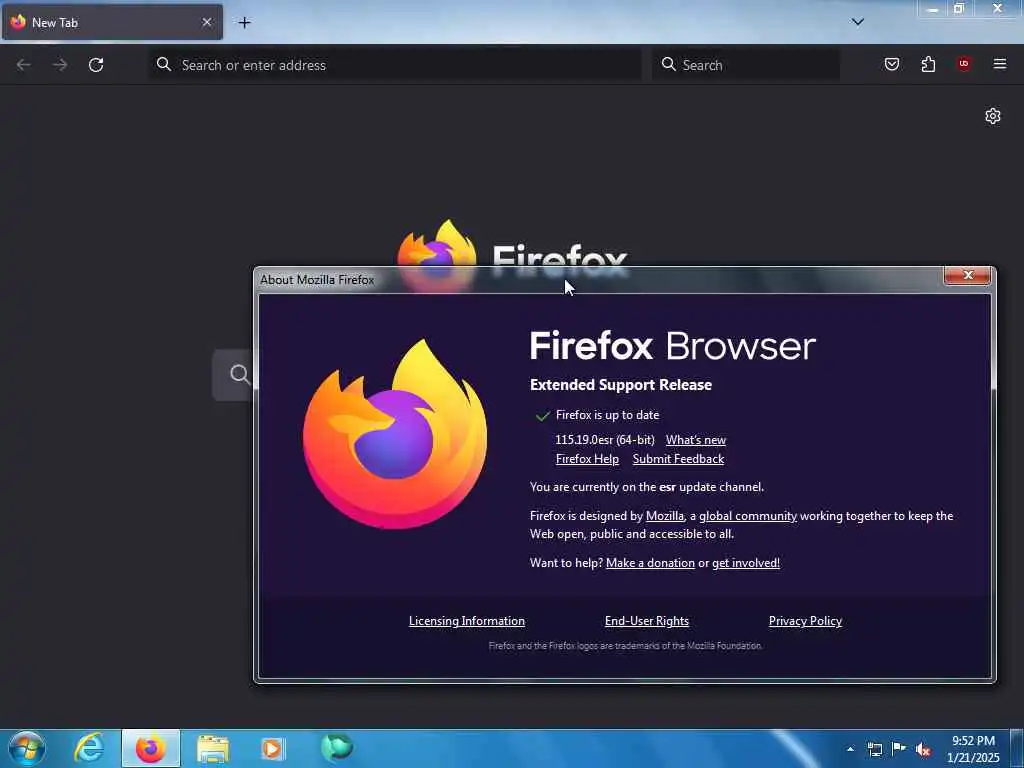
Task: Close the New Tab tab
Action: [206, 22]
